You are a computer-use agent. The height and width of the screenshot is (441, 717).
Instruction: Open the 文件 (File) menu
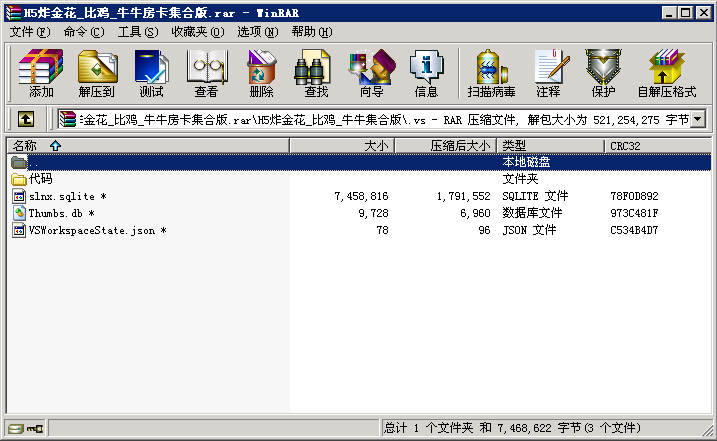pyautogui.click(x=29, y=32)
